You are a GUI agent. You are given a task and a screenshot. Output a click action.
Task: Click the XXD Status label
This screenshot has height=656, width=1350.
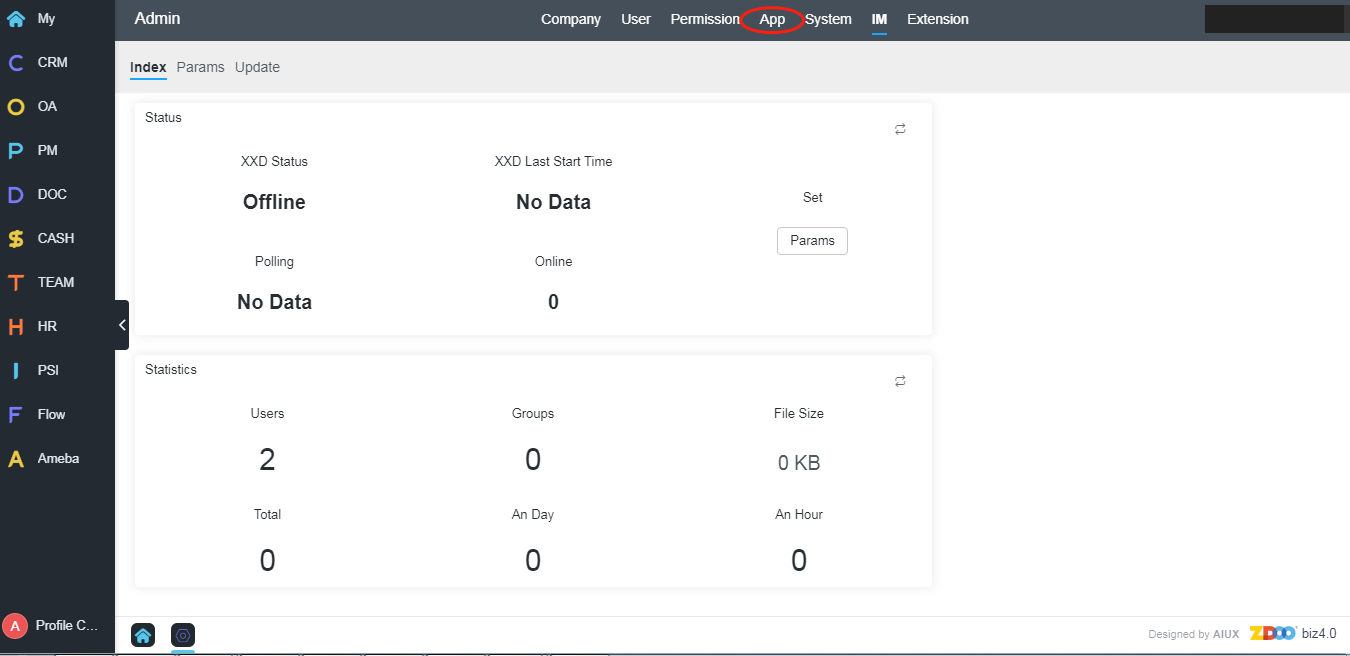[x=274, y=161]
